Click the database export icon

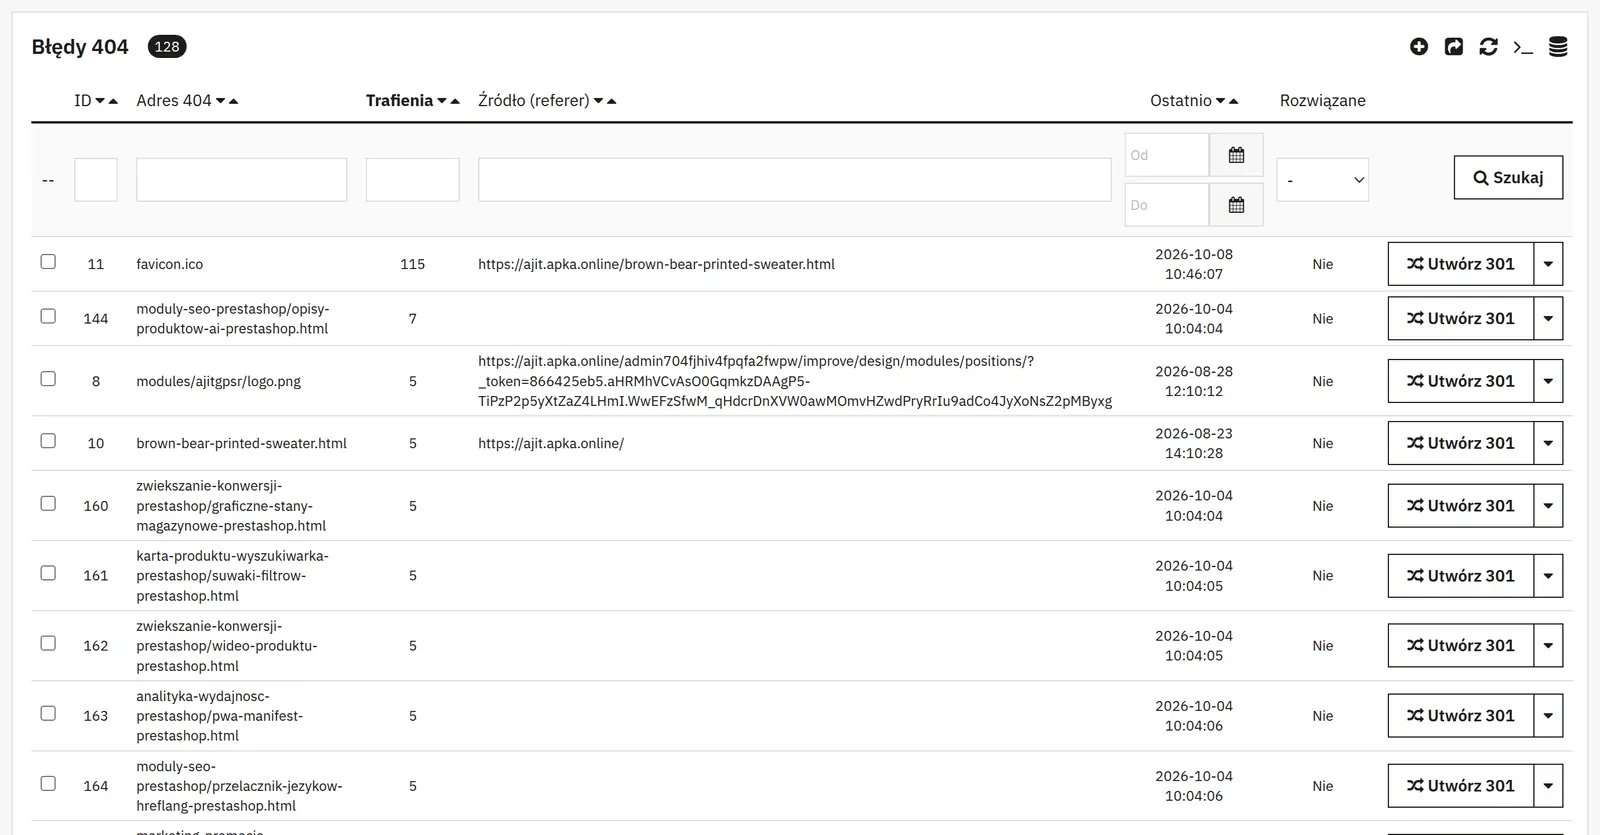(x=1558, y=47)
